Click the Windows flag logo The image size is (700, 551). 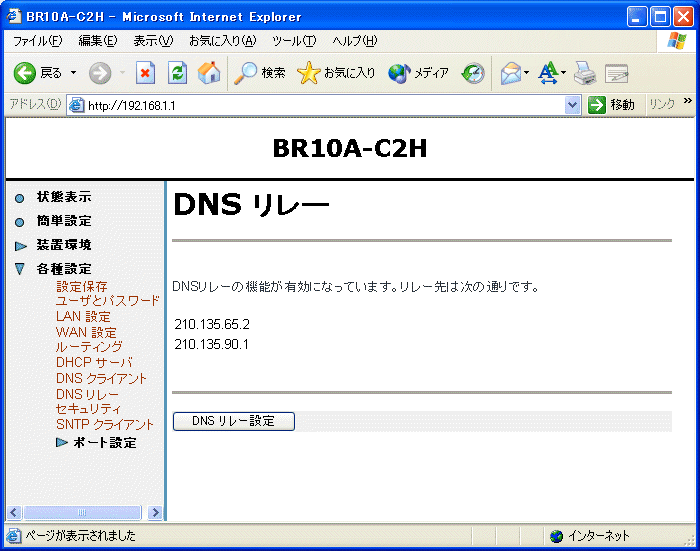(x=677, y=41)
